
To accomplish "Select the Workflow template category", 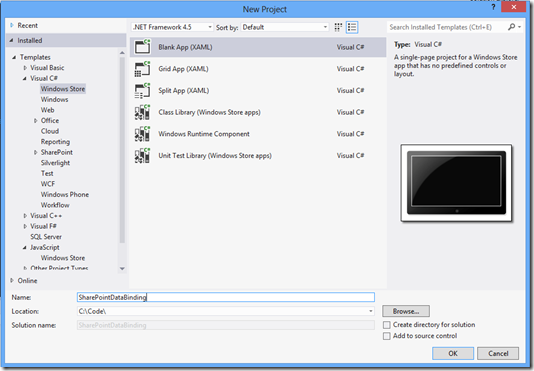I will [55, 205].
